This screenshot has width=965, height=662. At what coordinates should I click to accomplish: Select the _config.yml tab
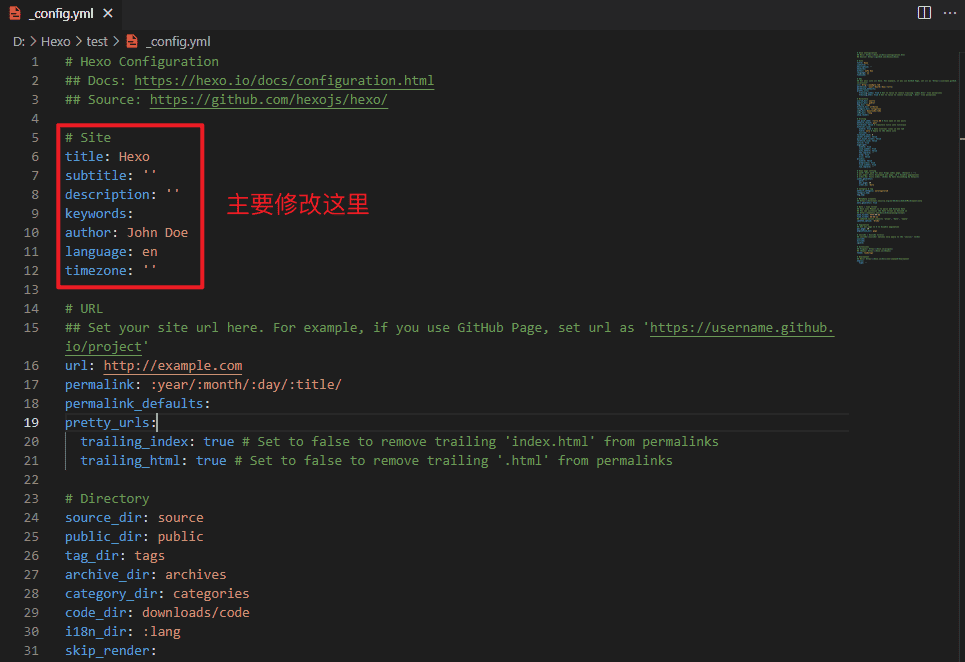point(62,13)
